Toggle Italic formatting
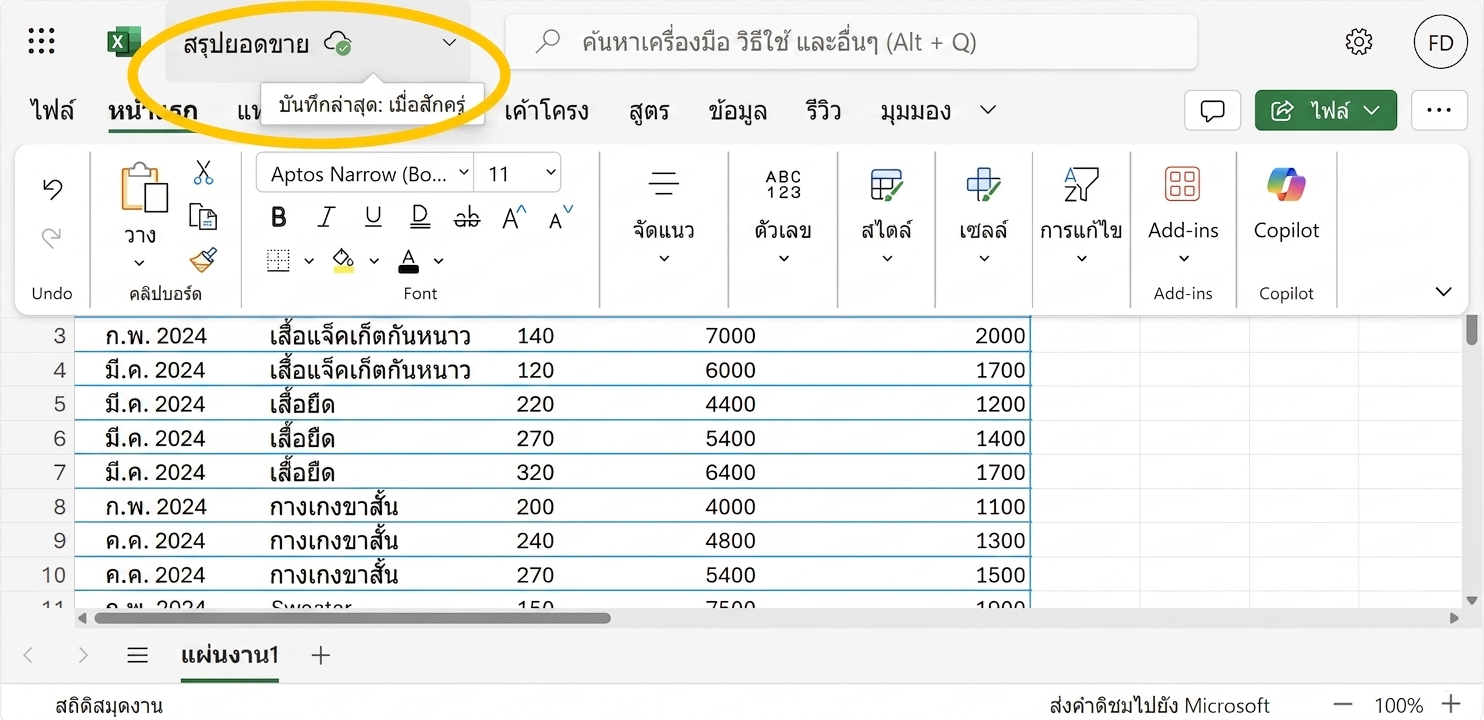The width and height of the screenshot is (1484, 720). pyautogui.click(x=326, y=217)
